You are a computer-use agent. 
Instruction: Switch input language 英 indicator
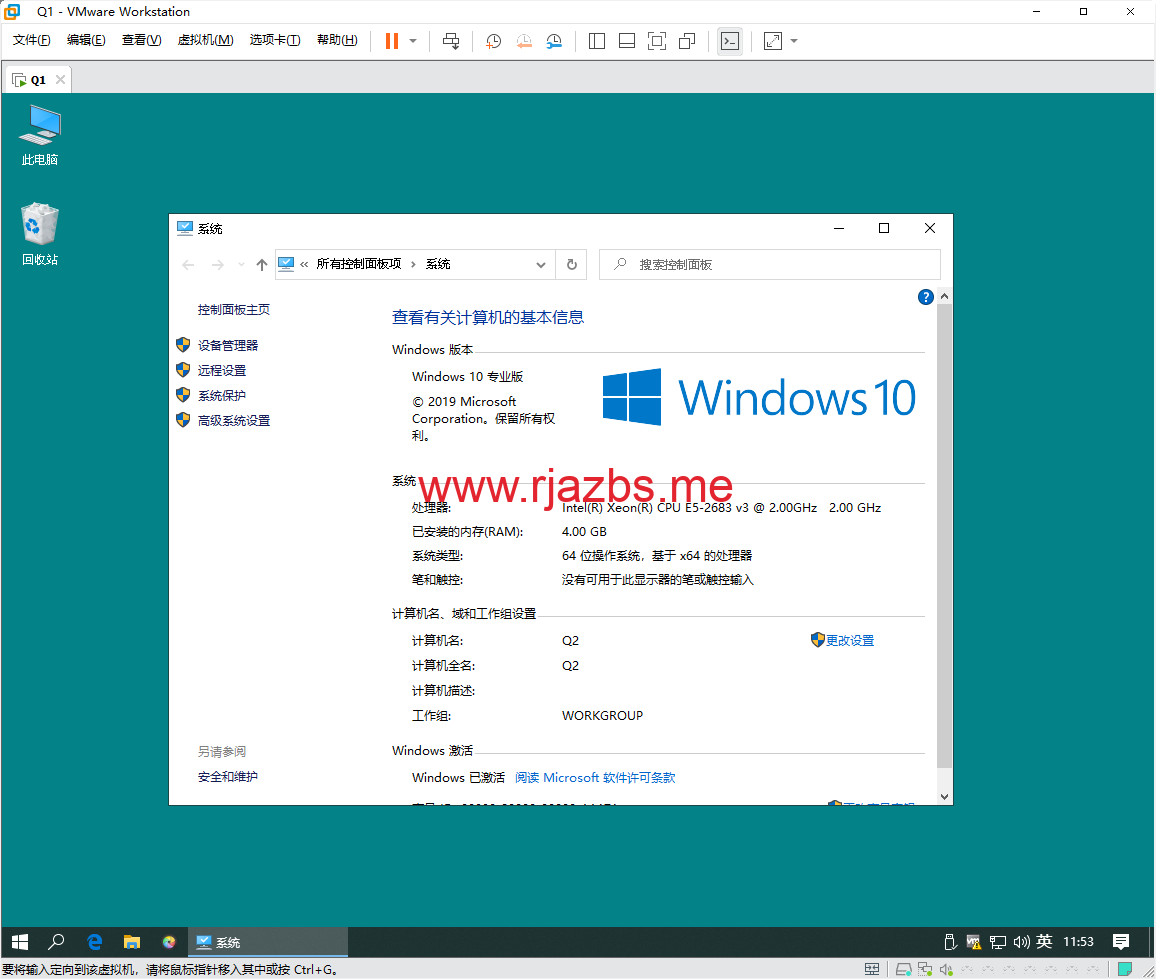[x=1044, y=941]
